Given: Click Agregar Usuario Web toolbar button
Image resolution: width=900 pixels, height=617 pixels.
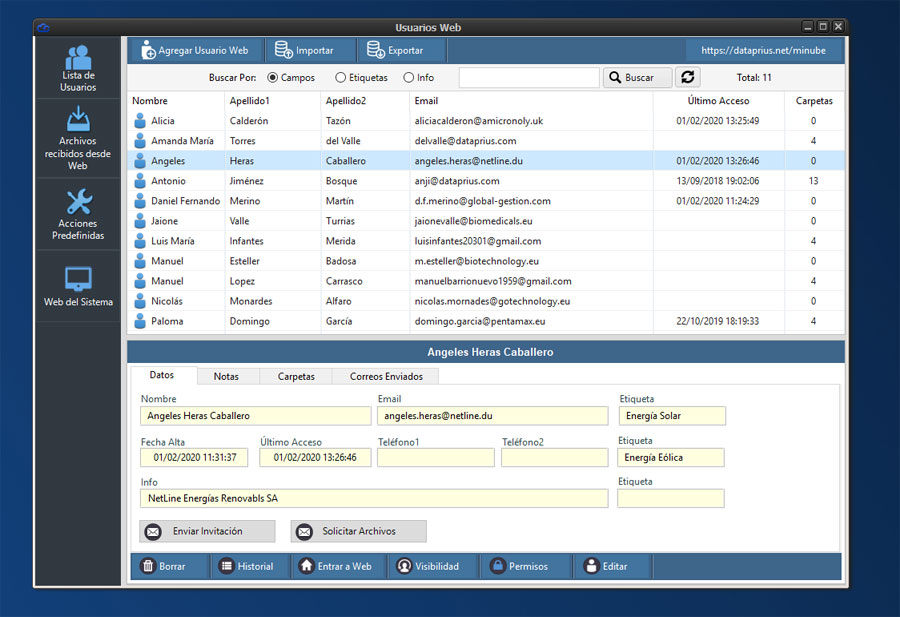Looking at the screenshot, I should [195, 51].
